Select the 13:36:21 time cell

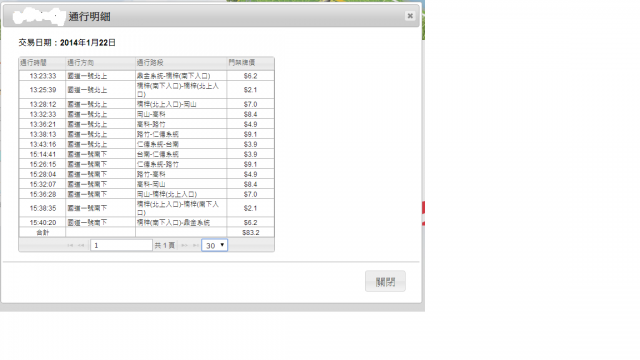42,124
